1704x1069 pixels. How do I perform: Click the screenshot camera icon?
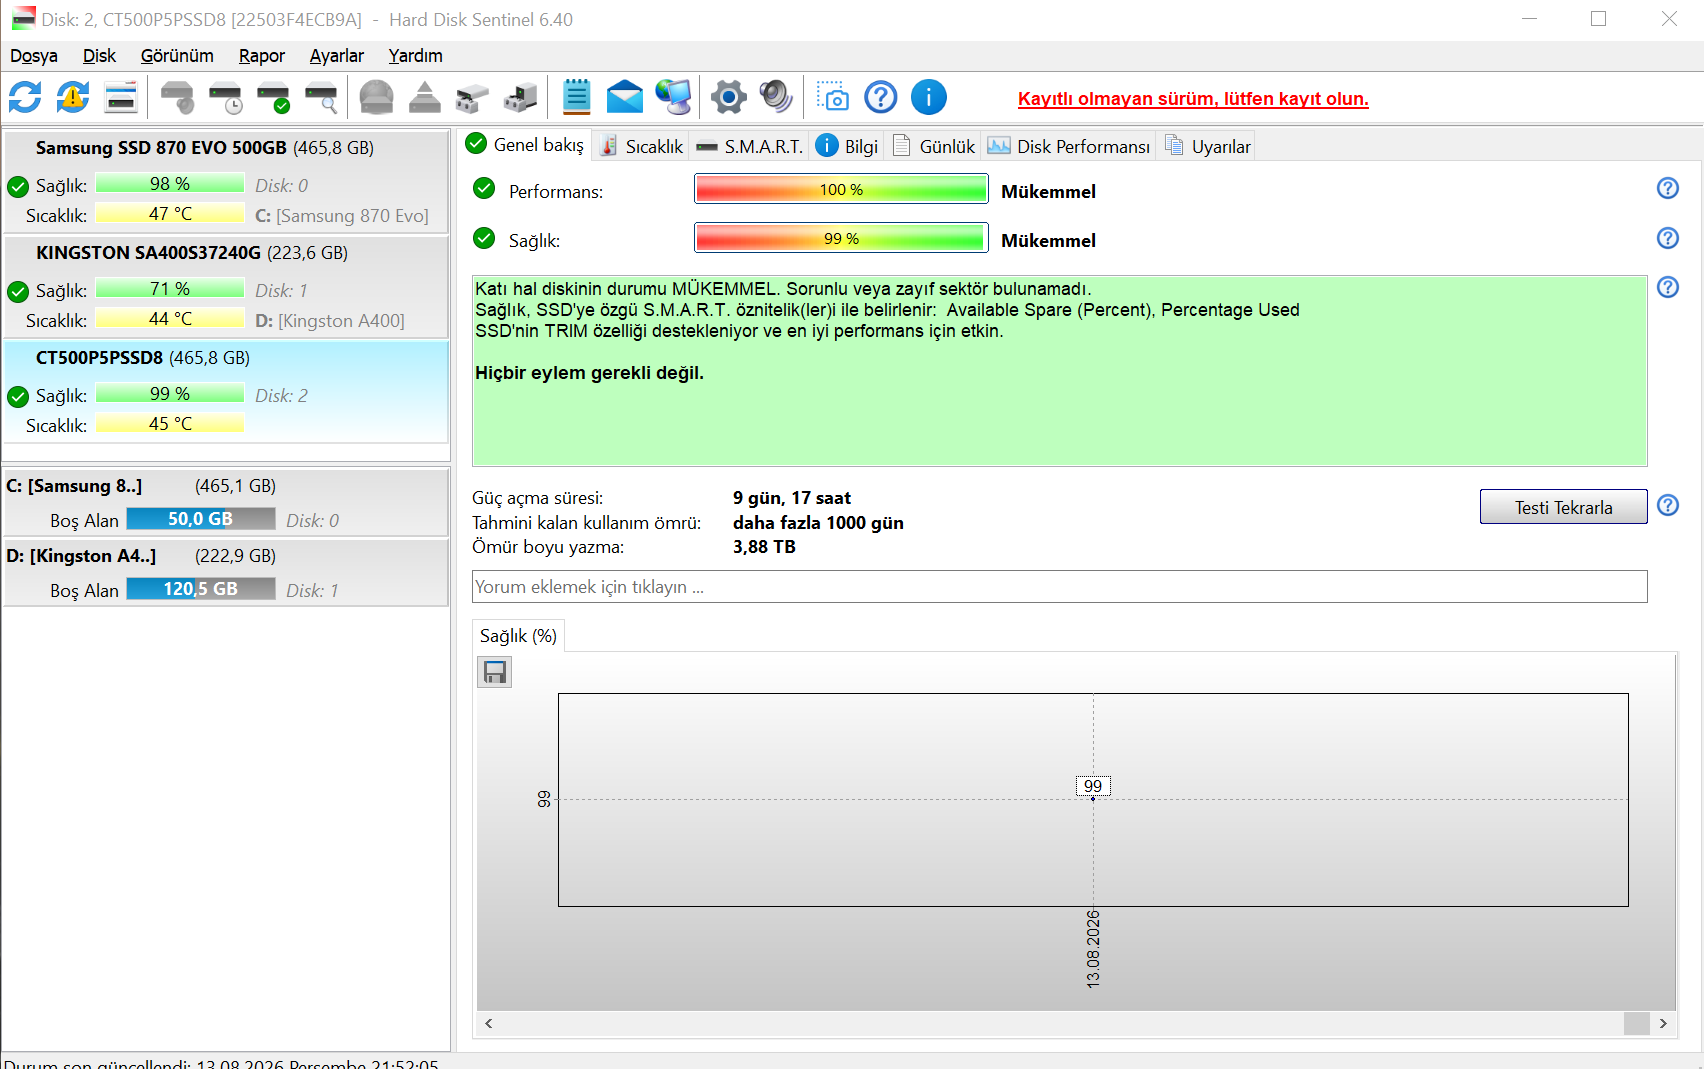[x=832, y=97]
